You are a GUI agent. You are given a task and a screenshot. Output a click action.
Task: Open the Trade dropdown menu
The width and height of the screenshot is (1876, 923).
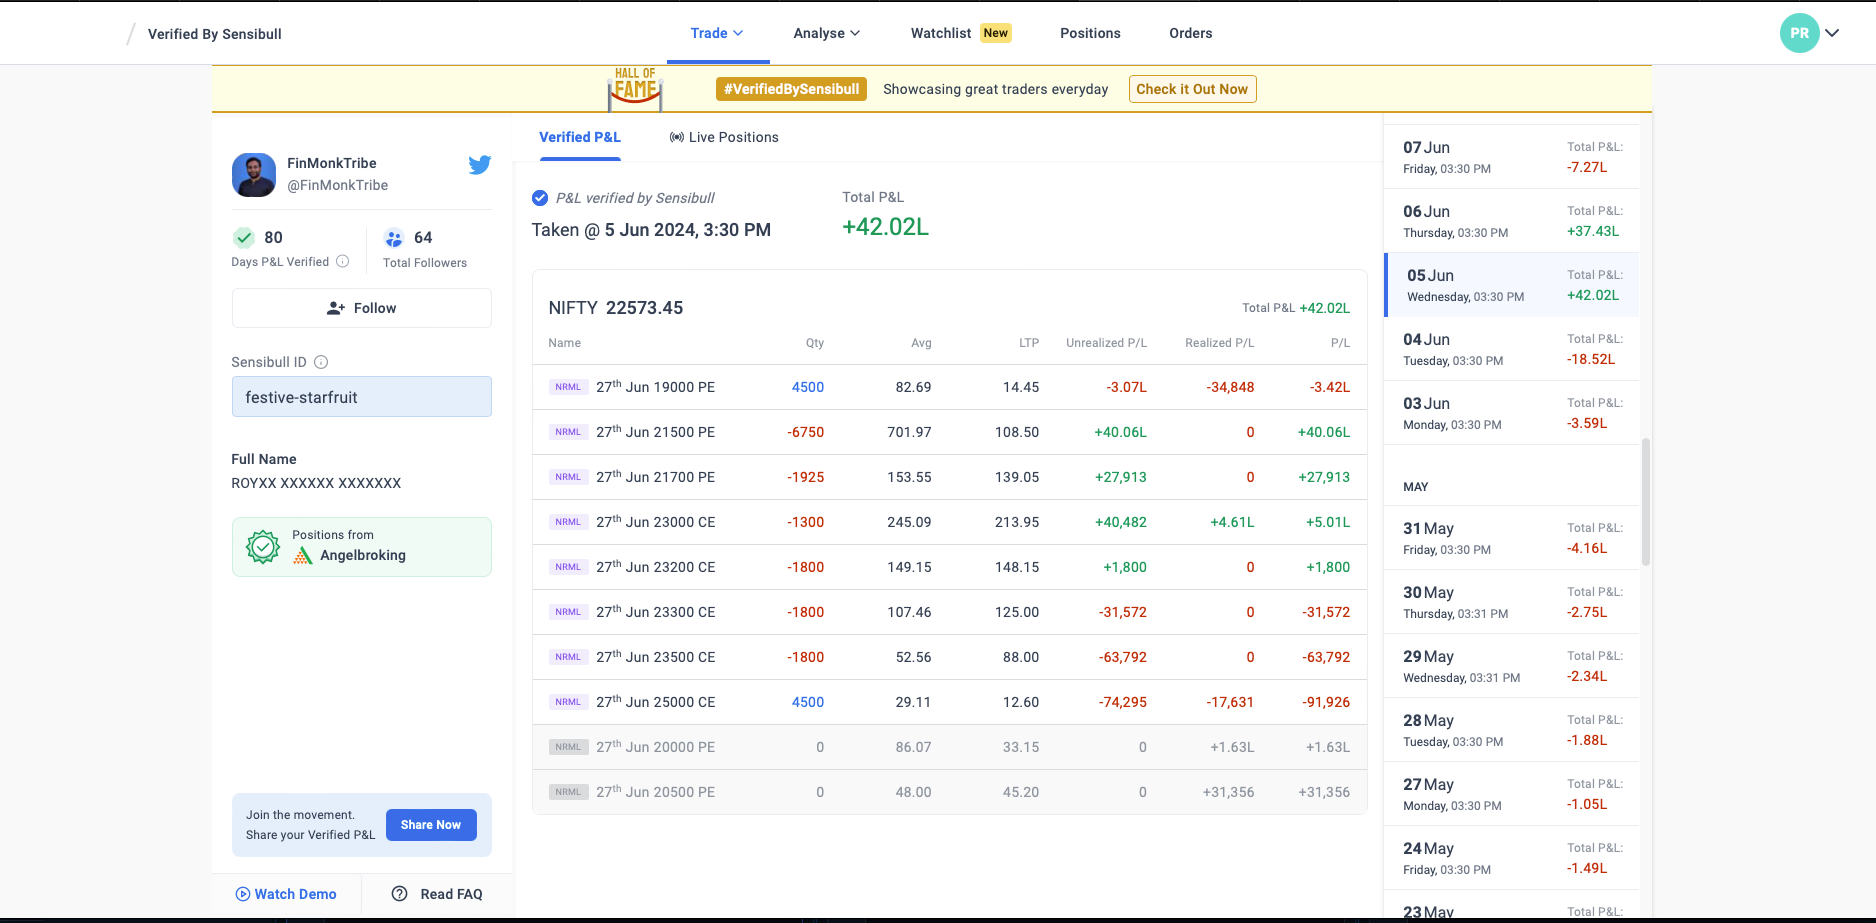pyautogui.click(x=717, y=33)
